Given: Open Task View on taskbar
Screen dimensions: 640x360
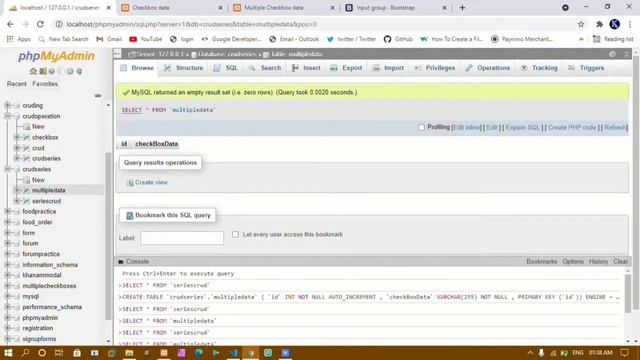Looking at the screenshot, I should tap(59, 353).
